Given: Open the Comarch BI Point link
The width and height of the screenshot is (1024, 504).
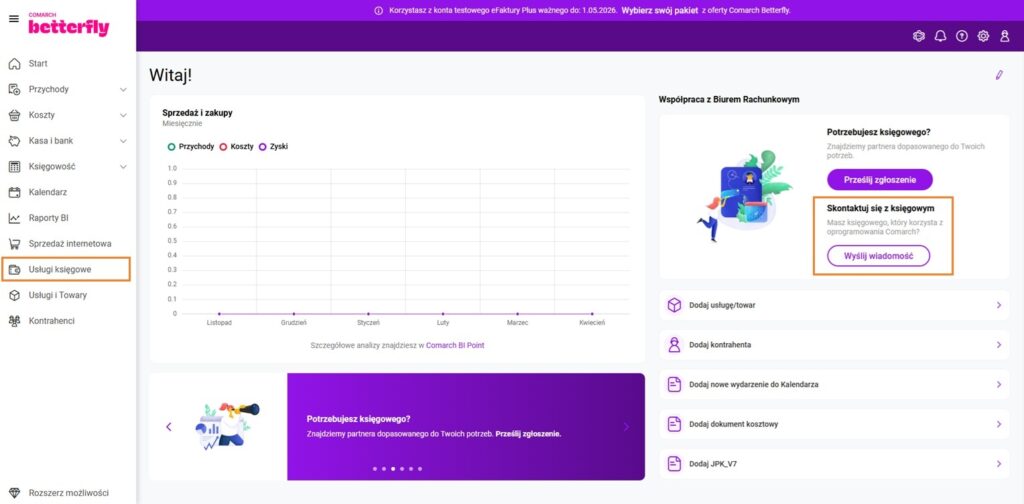Looking at the screenshot, I should pyautogui.click(x=455, y=345).
